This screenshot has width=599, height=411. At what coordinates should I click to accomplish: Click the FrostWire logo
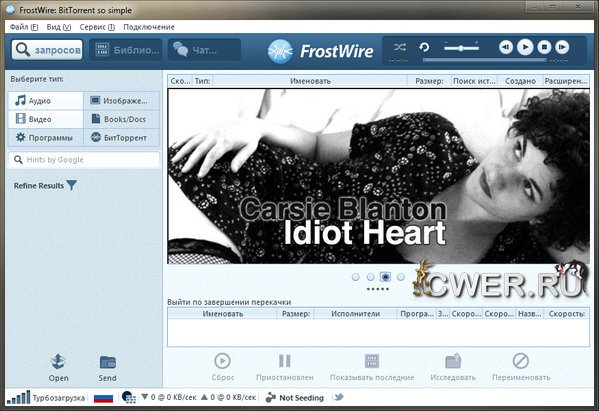click(320, 51)
